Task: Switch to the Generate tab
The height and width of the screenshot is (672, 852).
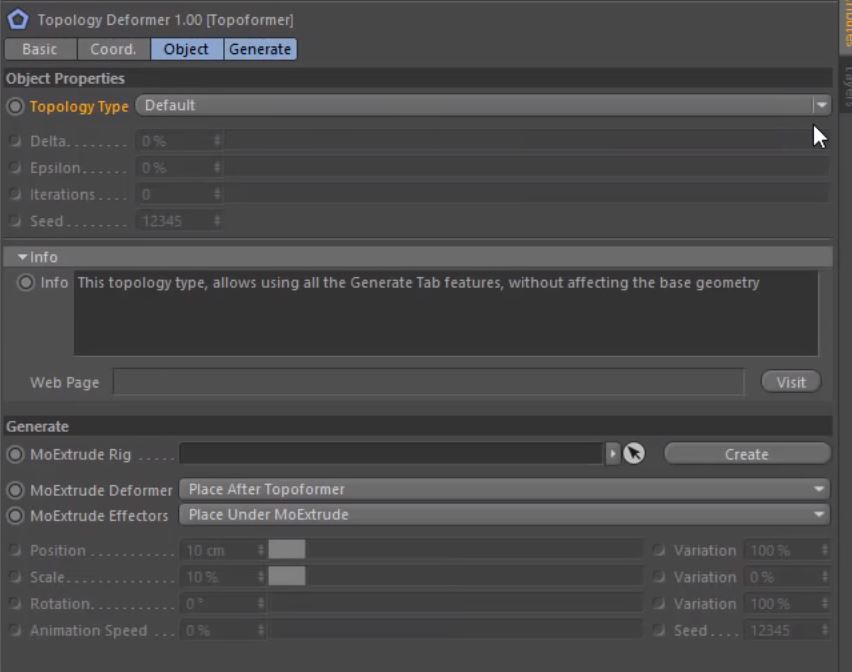Action: pos(260,48)
